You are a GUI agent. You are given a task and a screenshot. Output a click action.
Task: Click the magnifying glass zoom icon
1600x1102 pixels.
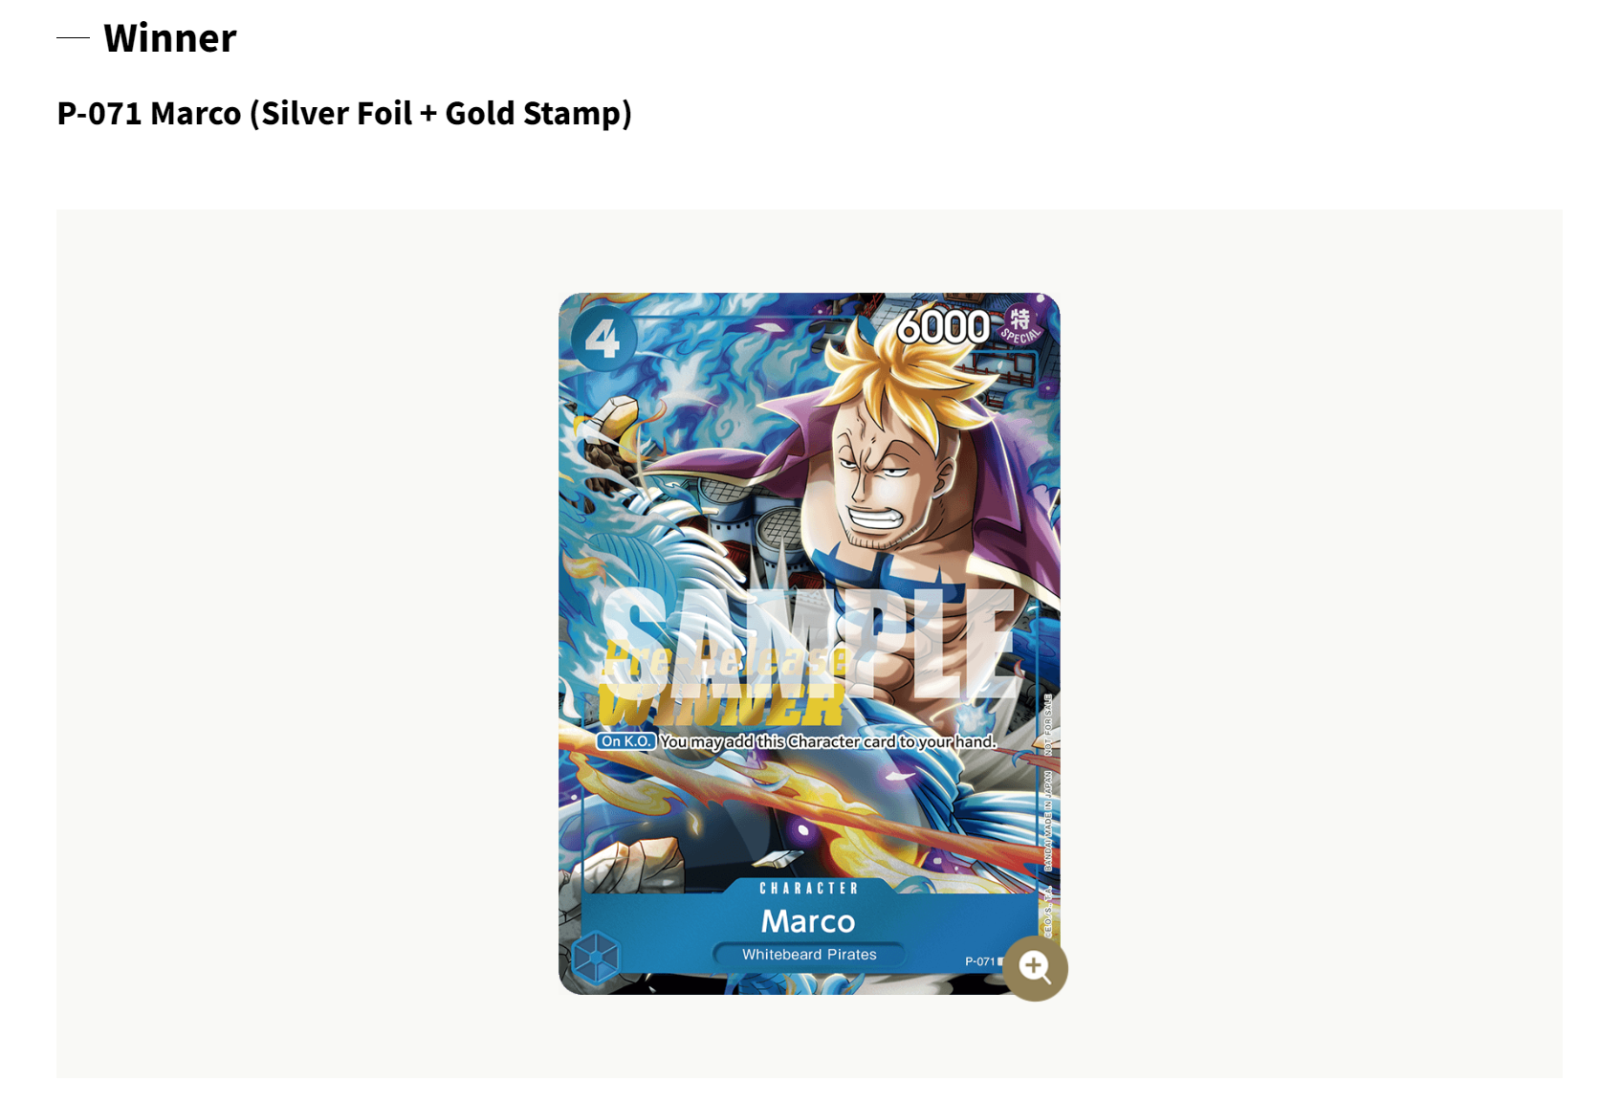point(1035,967)
